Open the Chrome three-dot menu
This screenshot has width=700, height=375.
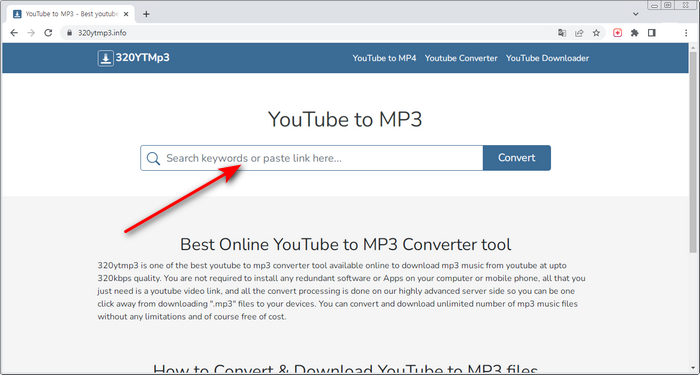[x=686, y=33]
